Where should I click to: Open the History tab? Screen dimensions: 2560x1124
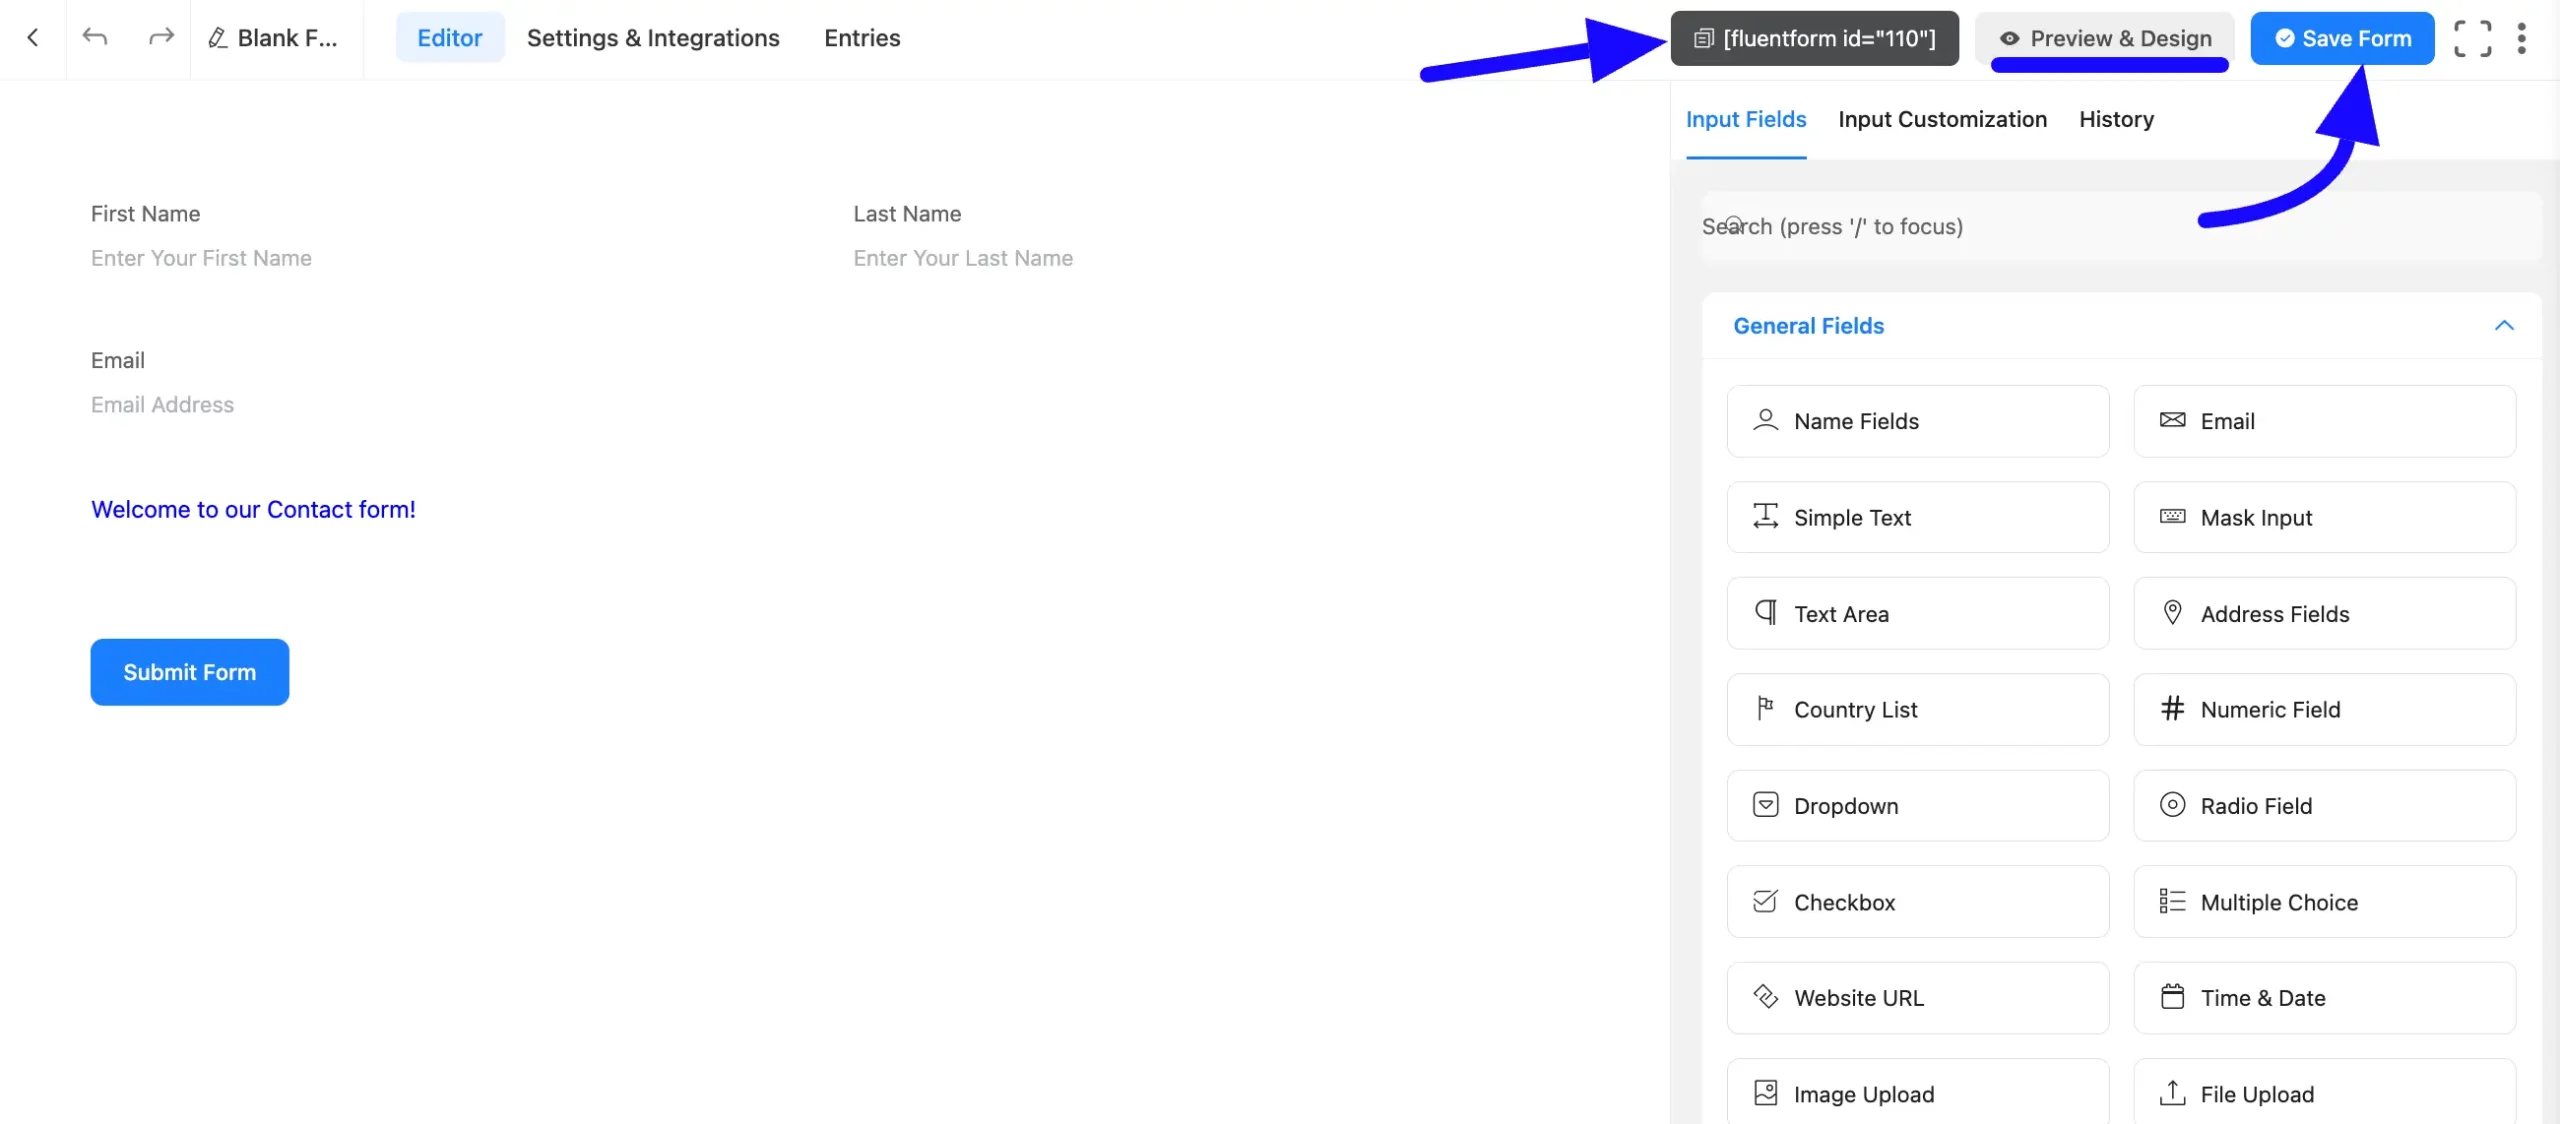coord(2116,120)
